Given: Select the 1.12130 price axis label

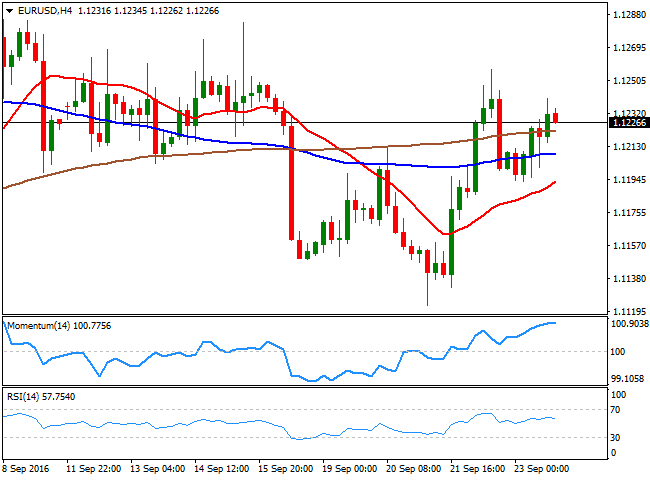Looking at the screenshot, I should coord(629,147).
